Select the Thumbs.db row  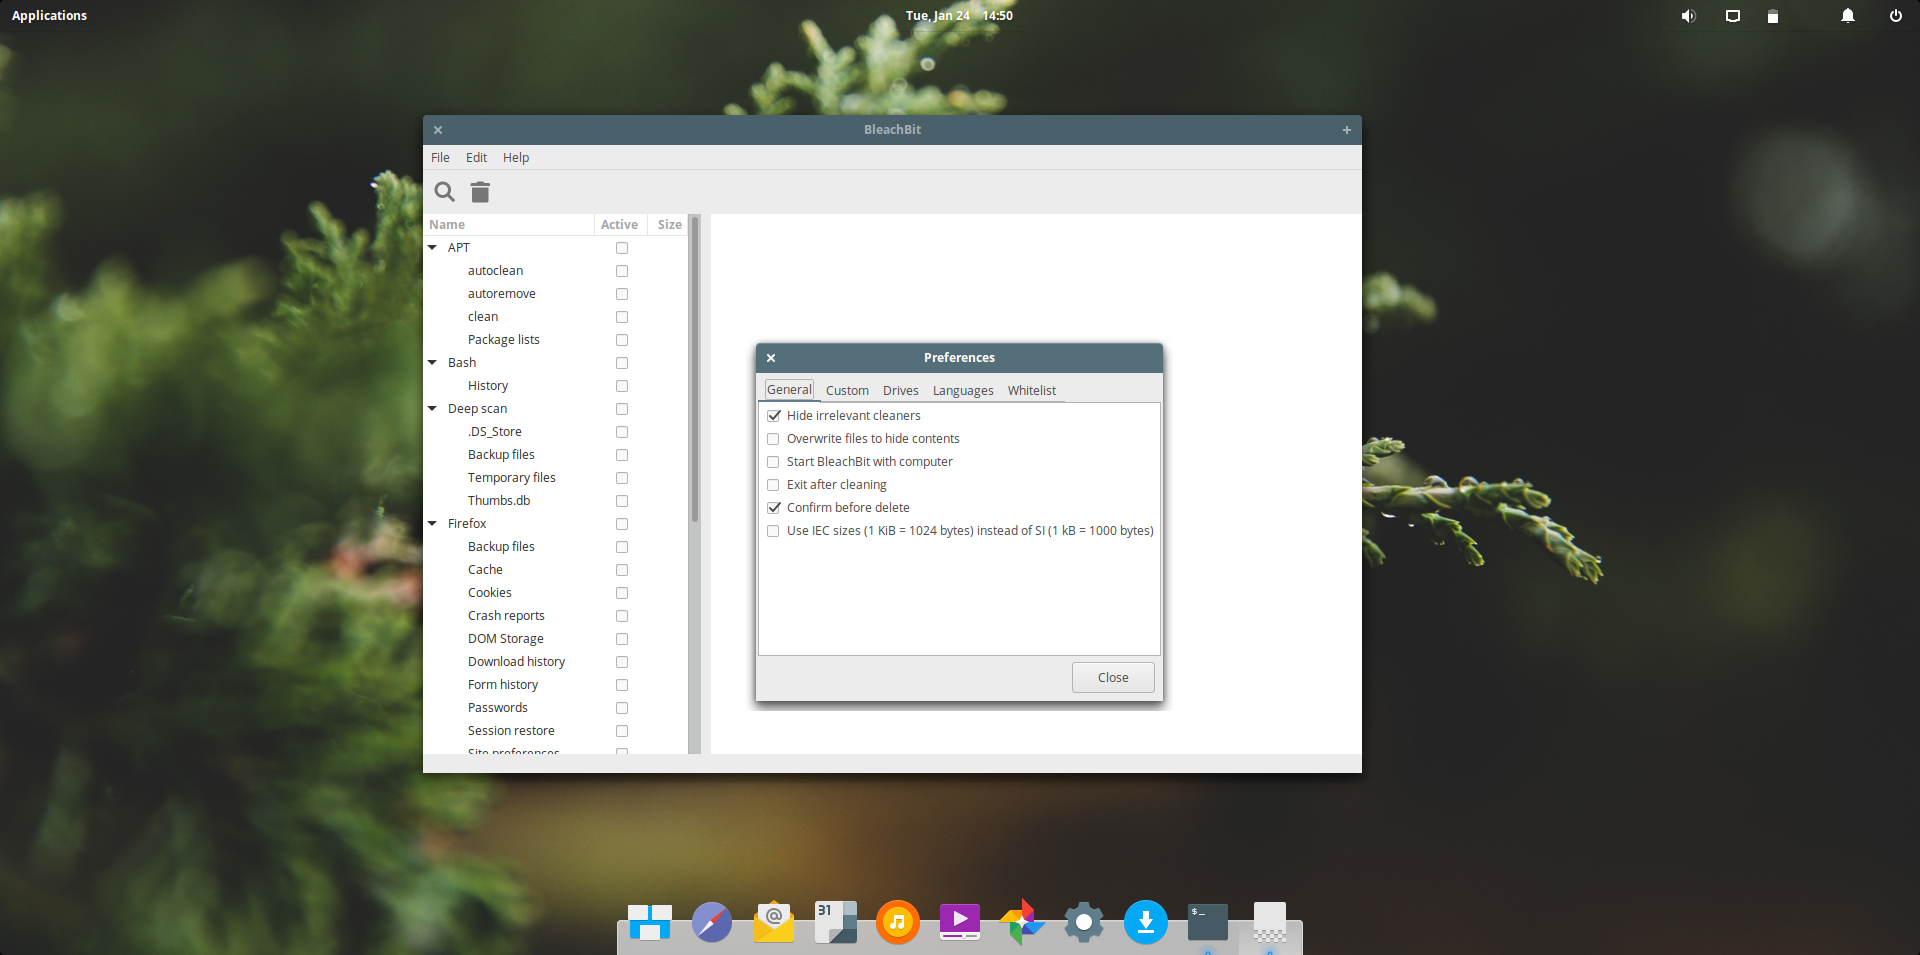555,501
